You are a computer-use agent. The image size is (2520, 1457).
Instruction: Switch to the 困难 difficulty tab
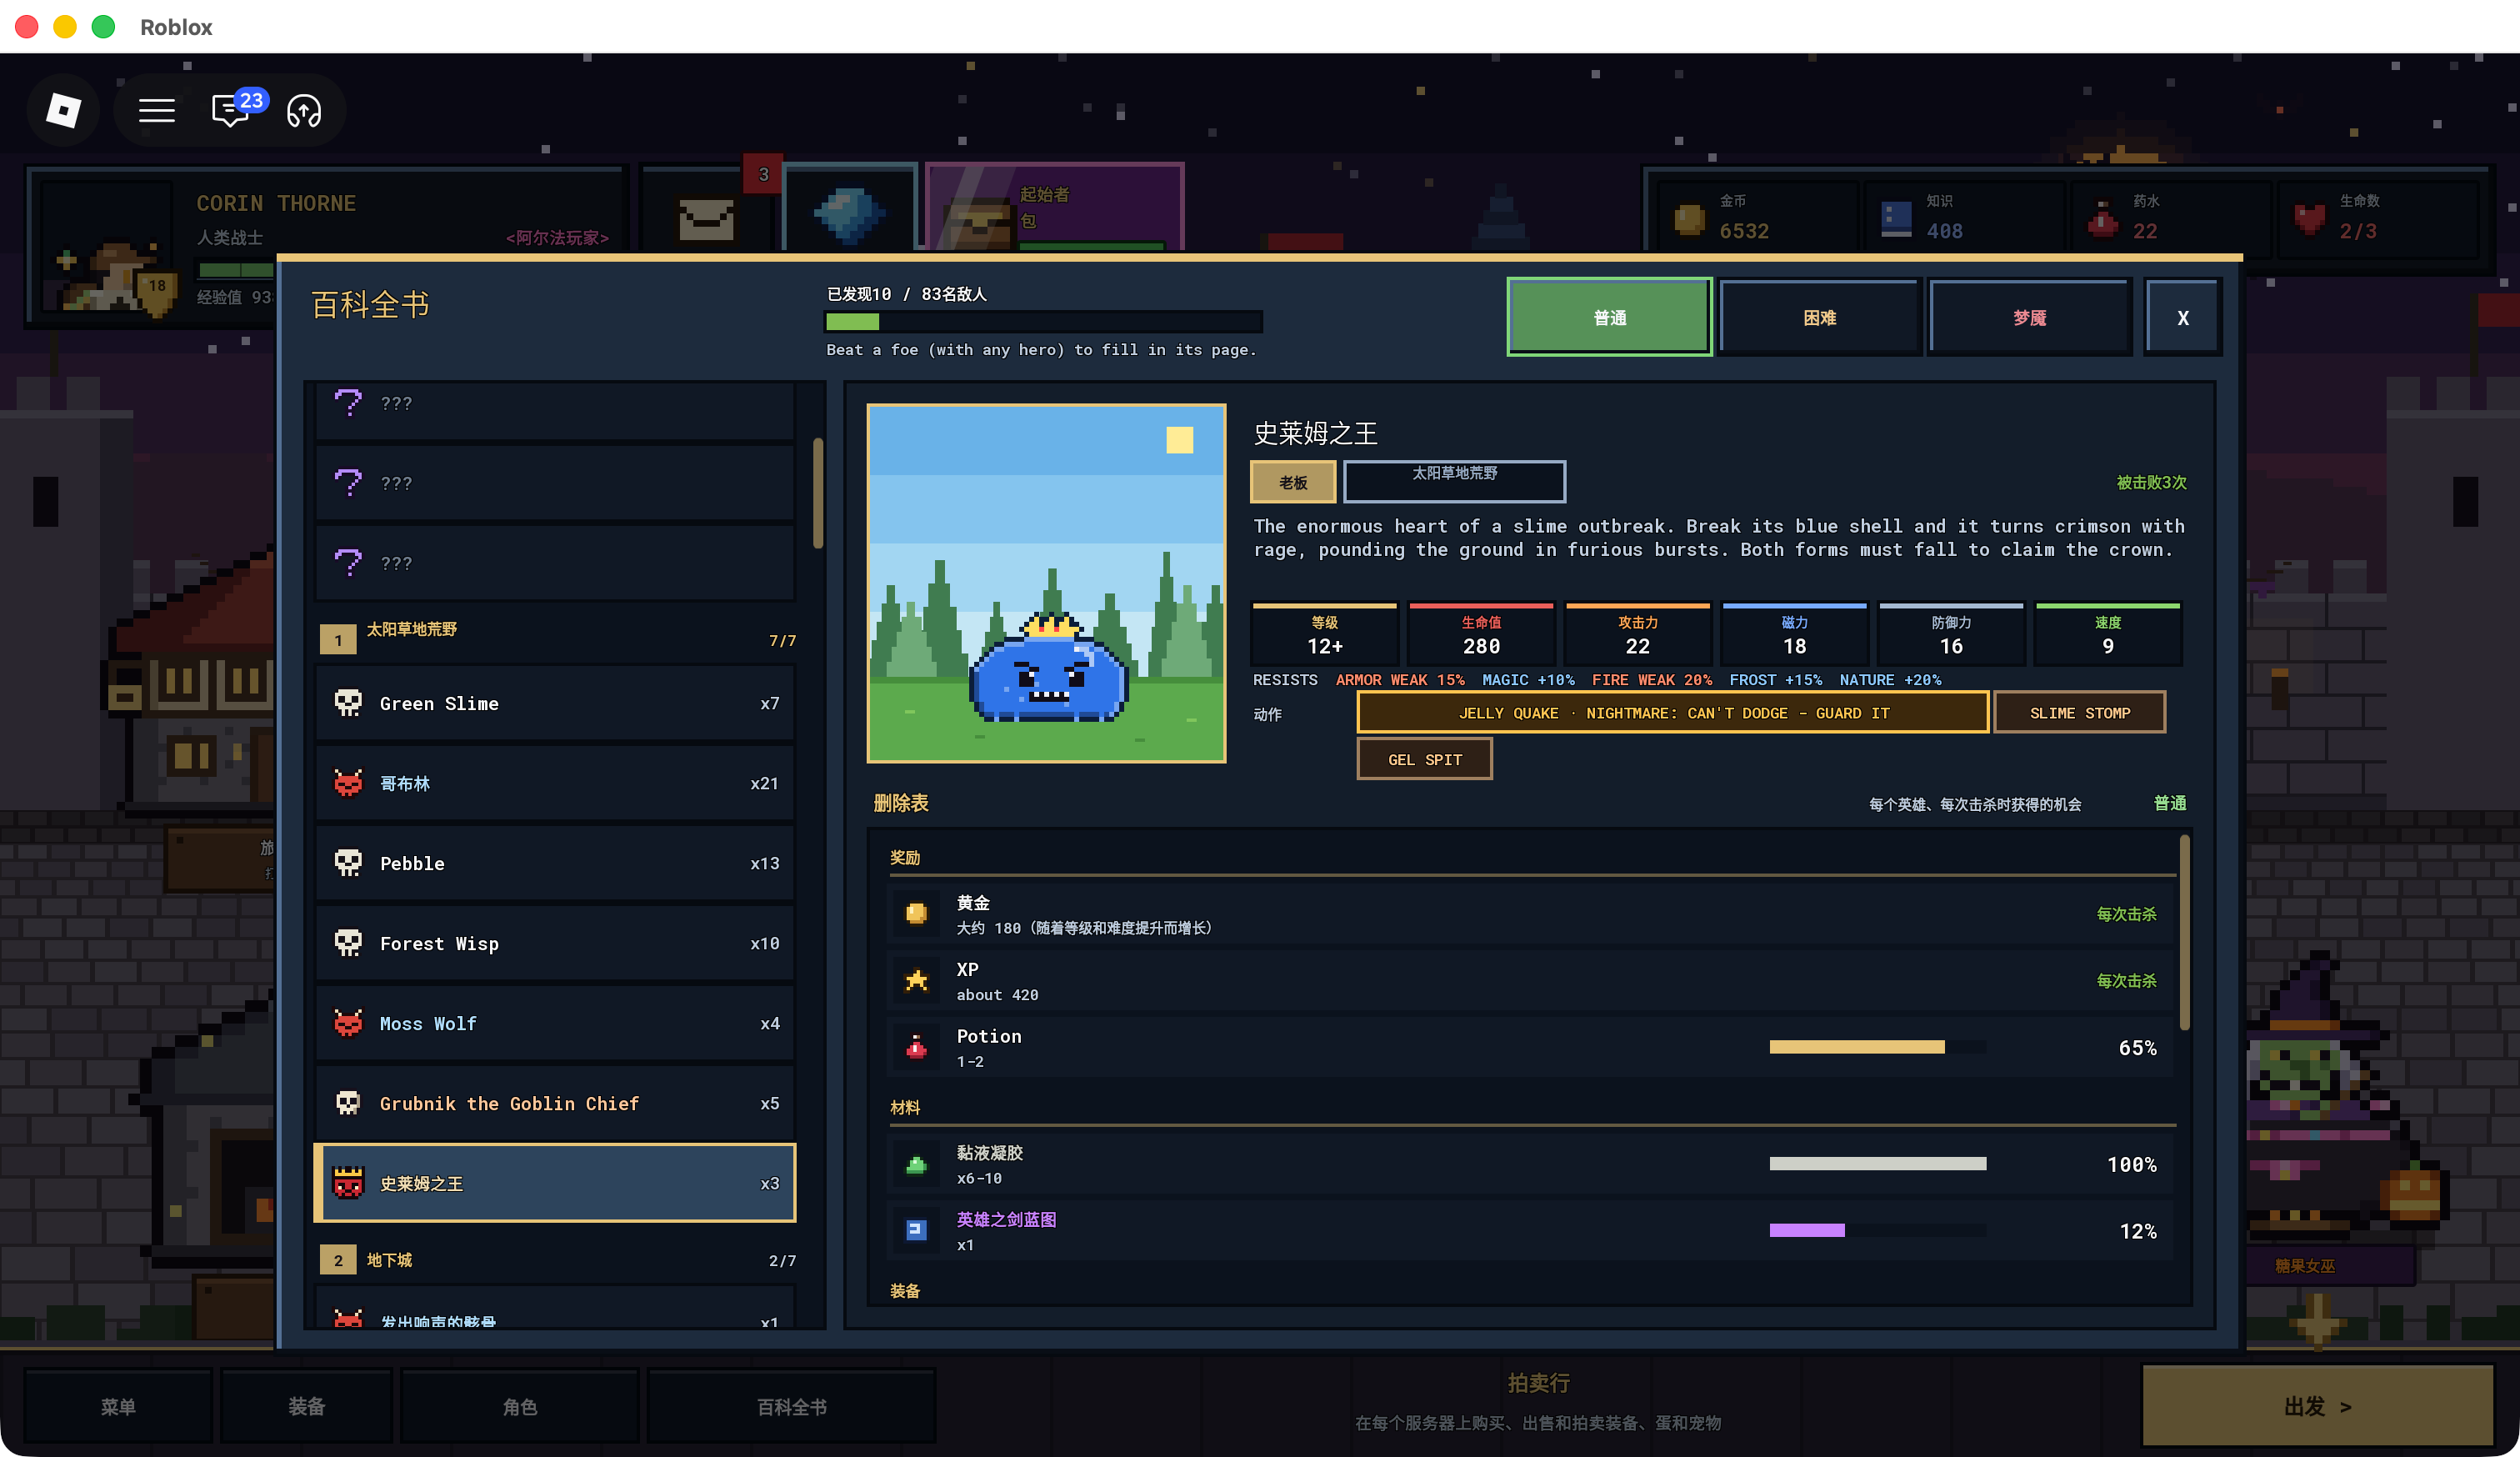click(1819, 317)
